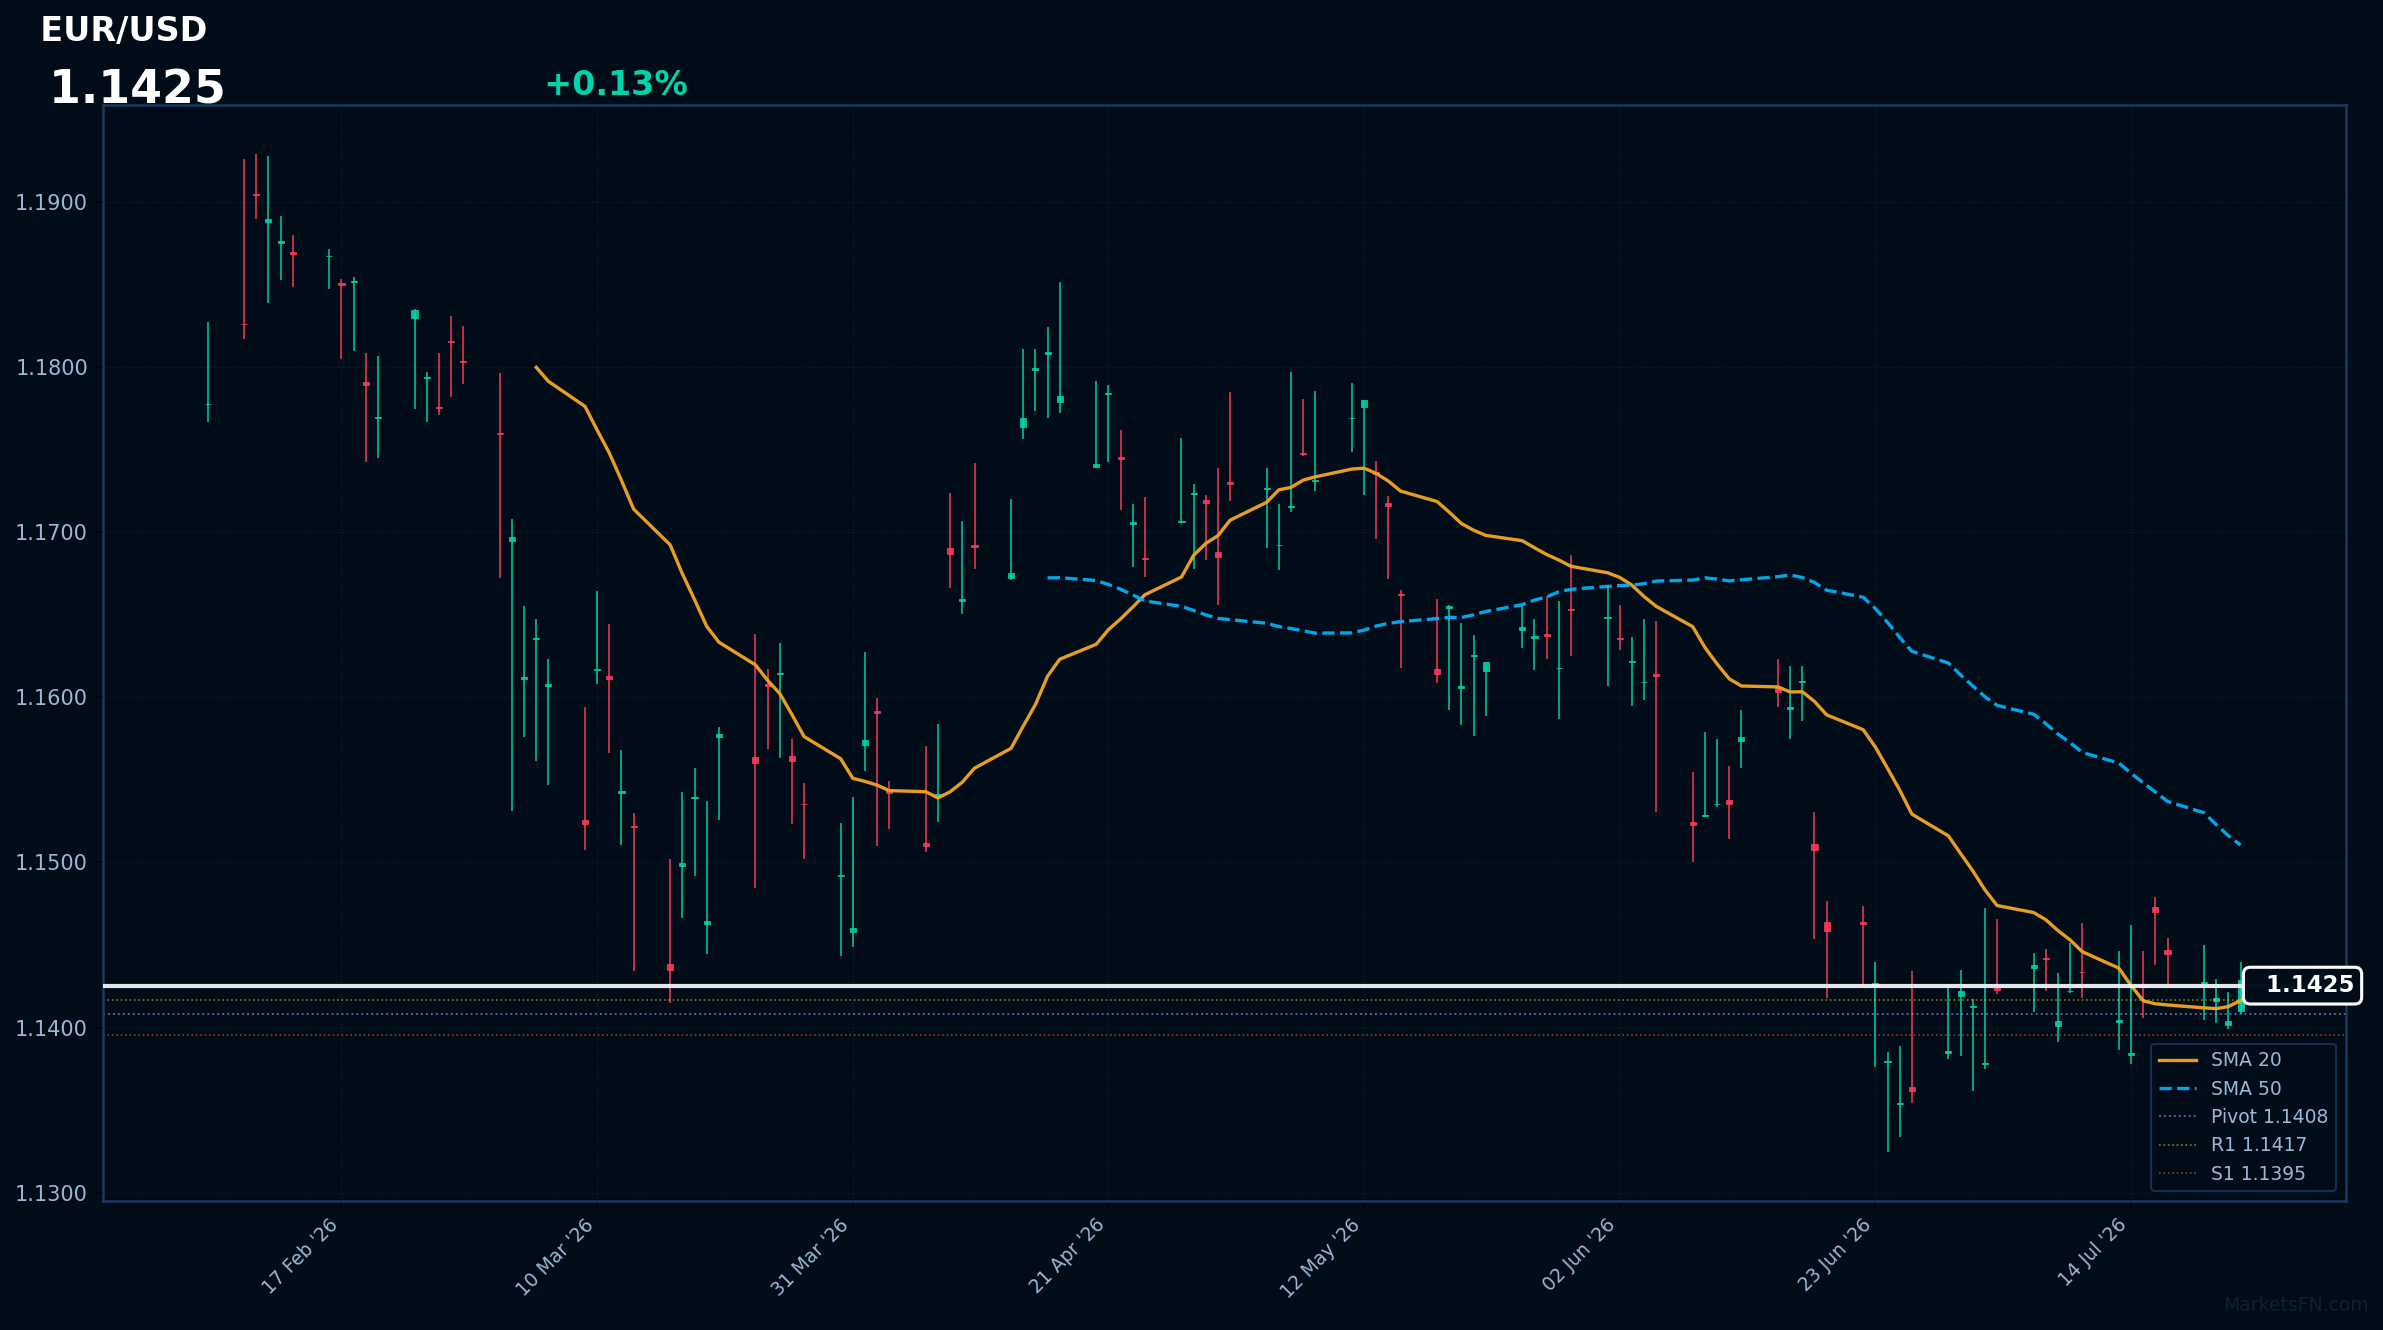Click the 23 Jun '26 date label
The width and height of the screenshot is (2383, 1330).
[x=1834, y=1255]
